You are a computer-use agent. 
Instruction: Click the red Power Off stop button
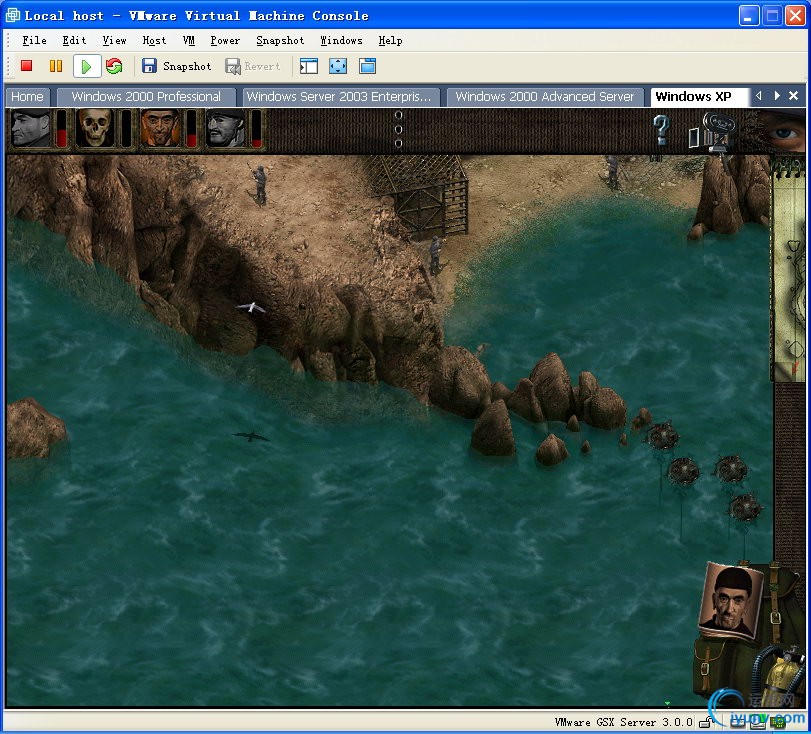click(26, 66)
